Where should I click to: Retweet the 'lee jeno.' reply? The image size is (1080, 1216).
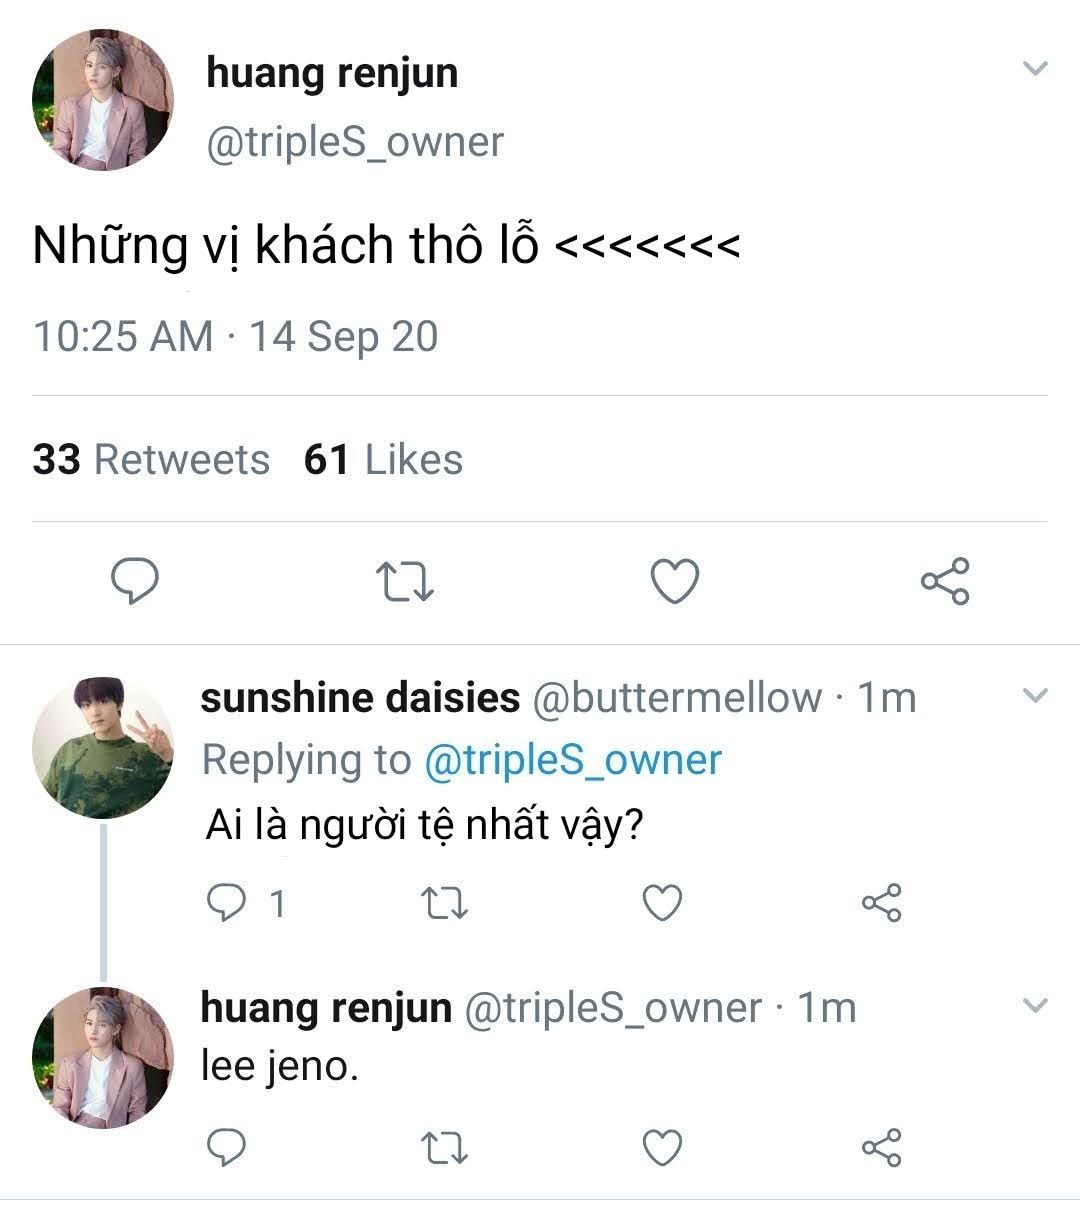click(444, 1146)
